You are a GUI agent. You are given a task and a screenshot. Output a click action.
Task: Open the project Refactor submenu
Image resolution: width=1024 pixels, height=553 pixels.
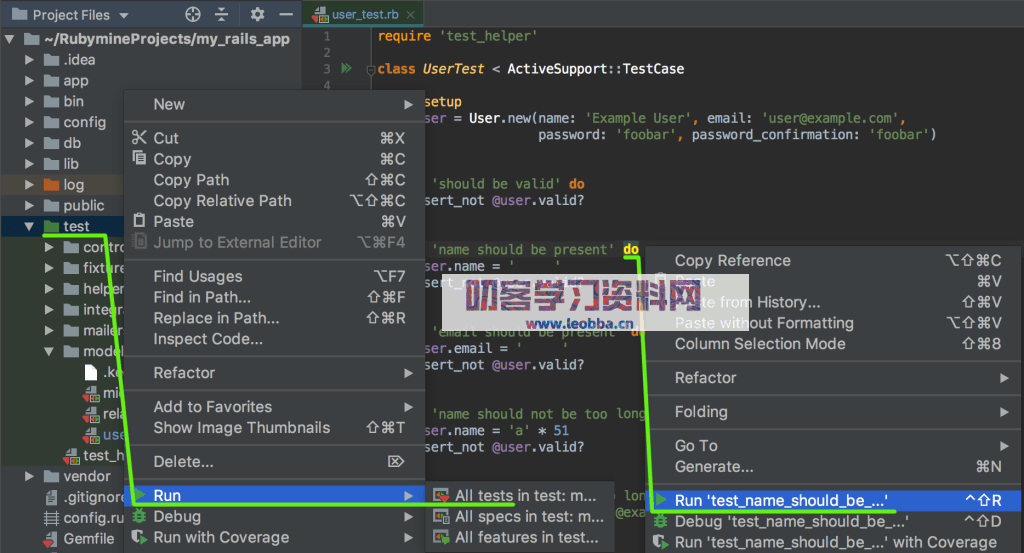pos(274,373)
